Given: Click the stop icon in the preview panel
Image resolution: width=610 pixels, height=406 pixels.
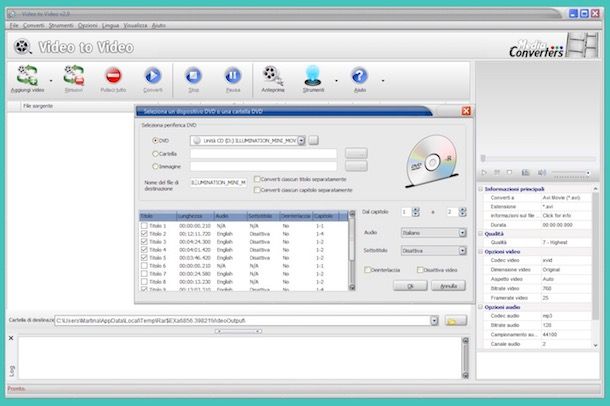Looking at the screenshot, I should (509, 172).
